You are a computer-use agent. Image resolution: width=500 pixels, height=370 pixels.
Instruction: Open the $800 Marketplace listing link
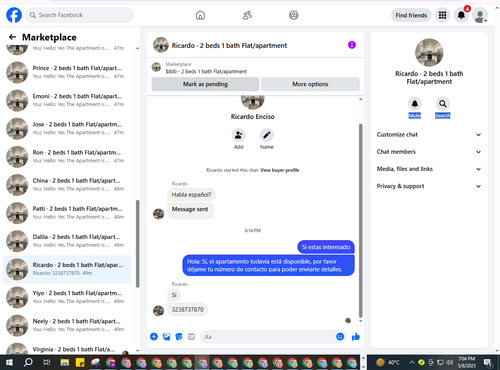pyautogui.click(x=206, y=71)
